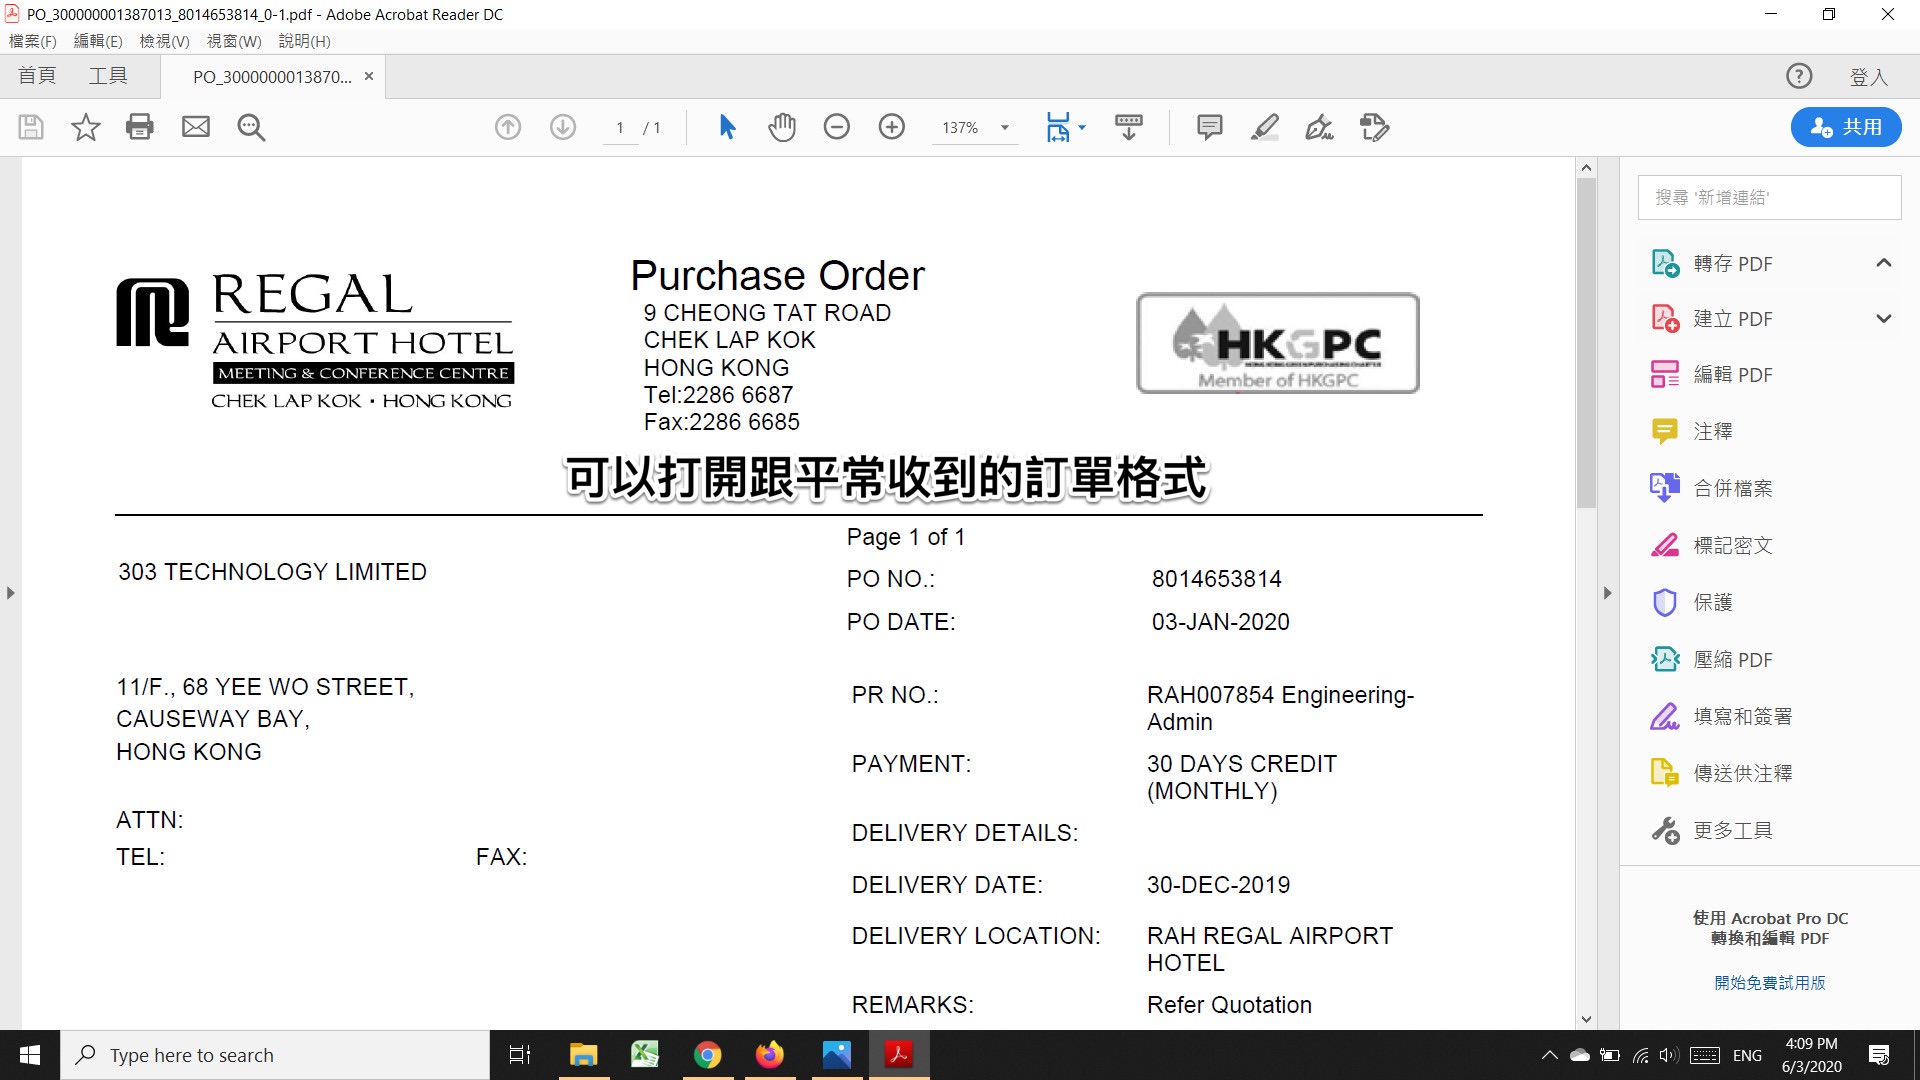This screenshot has height=1080, width=1920.
Task: Click the 登入 sign in link
Action: click(x=1868, y=77)
